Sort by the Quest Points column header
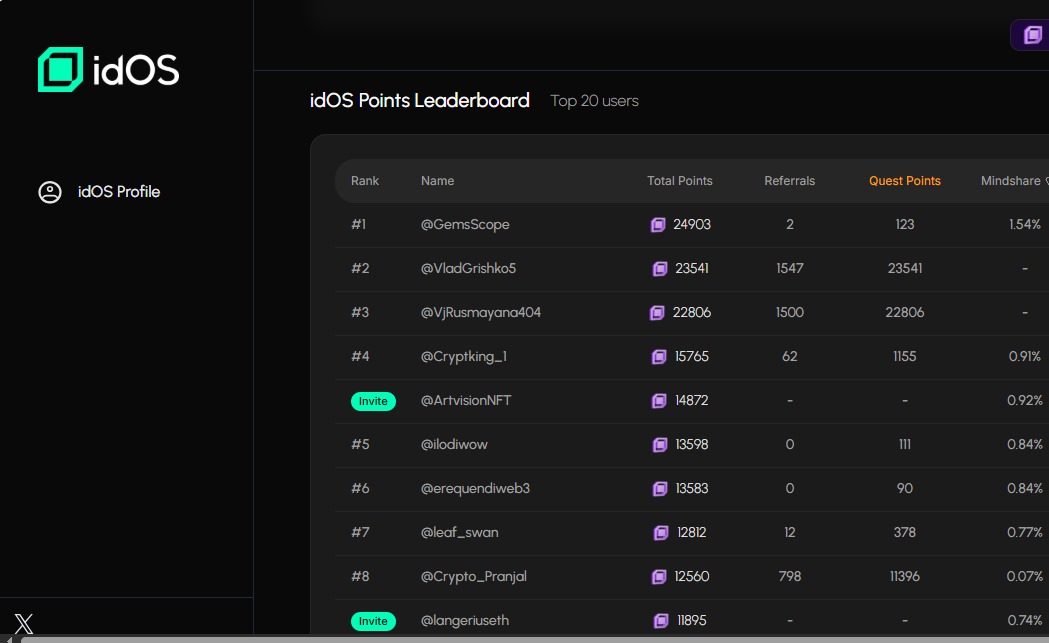This screenshot has height=643, width=1049. tap(904, 181)
